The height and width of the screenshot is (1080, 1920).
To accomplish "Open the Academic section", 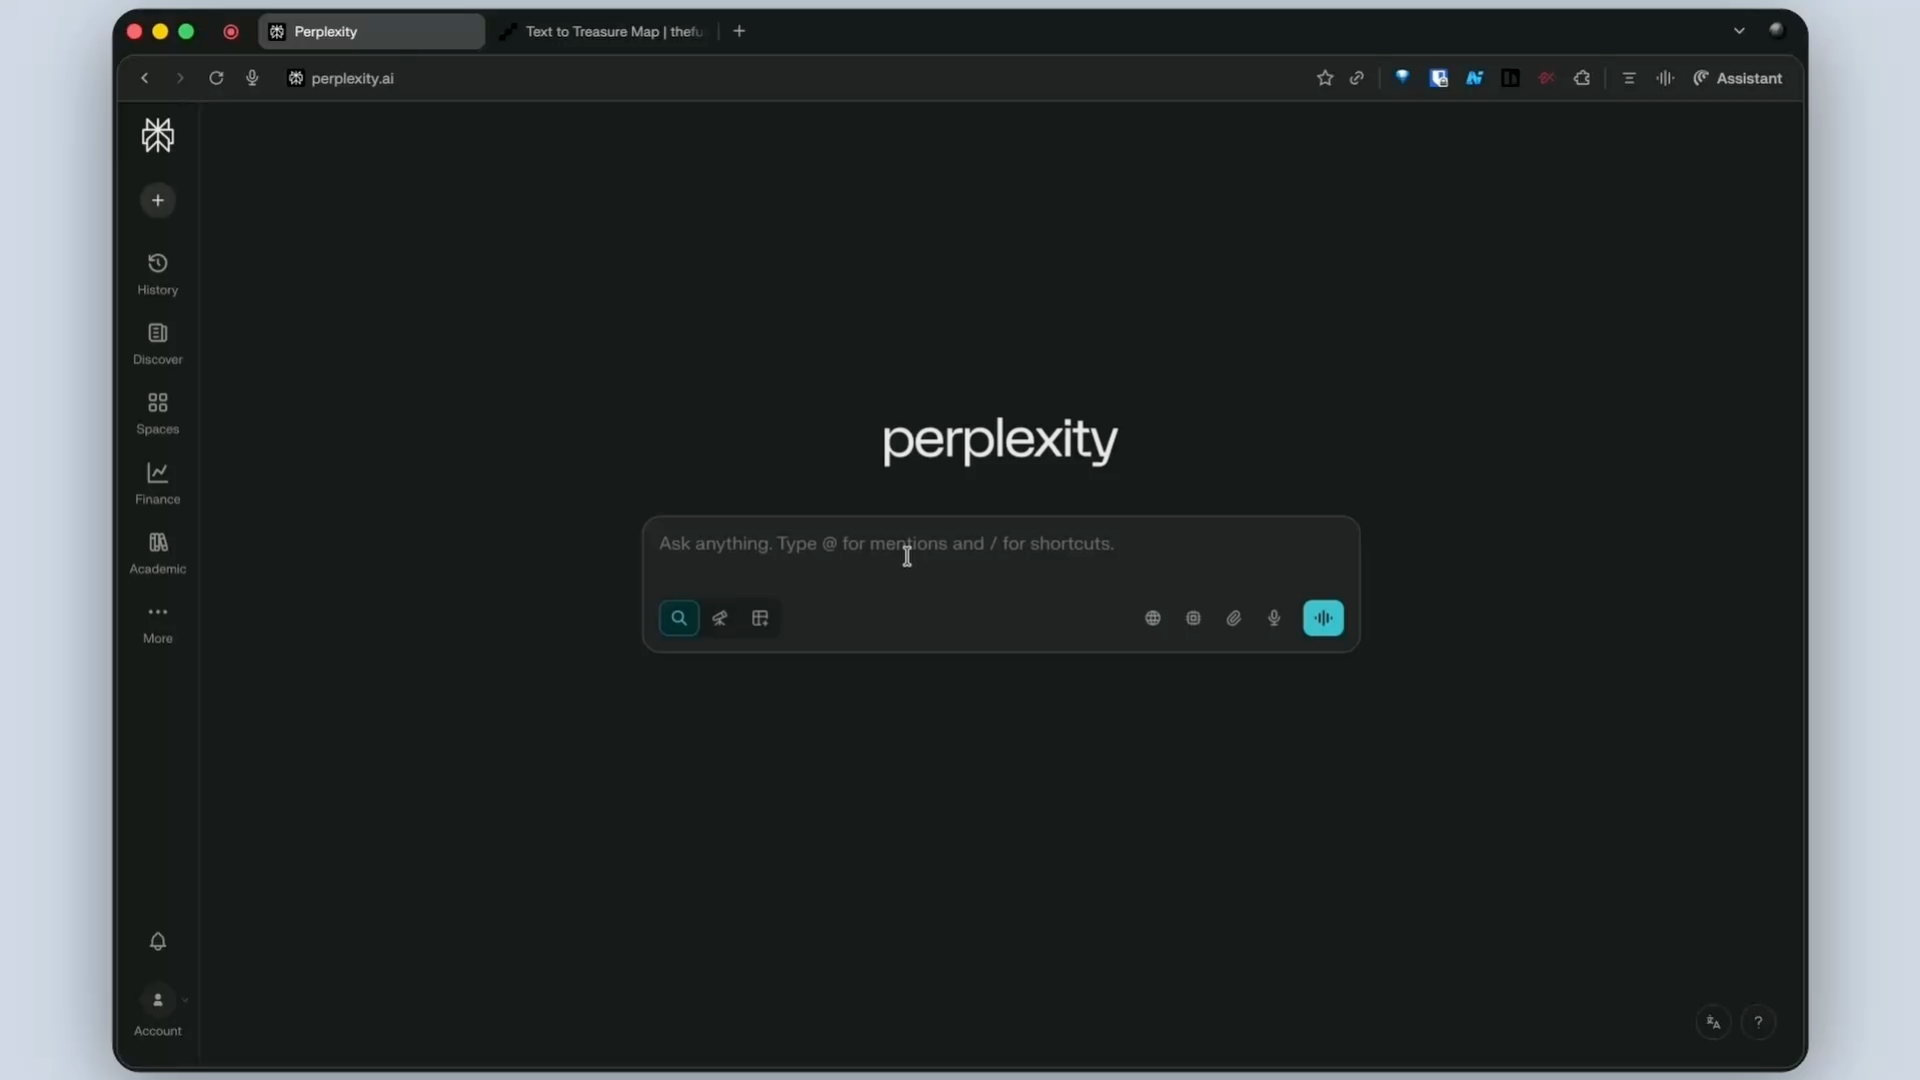I will [157, 554].
